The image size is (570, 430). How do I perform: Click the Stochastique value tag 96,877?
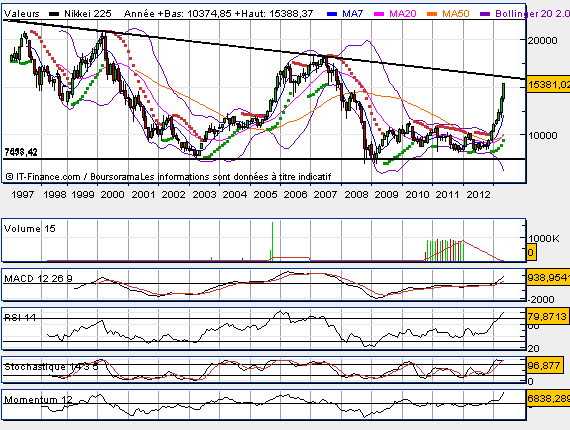544,365
